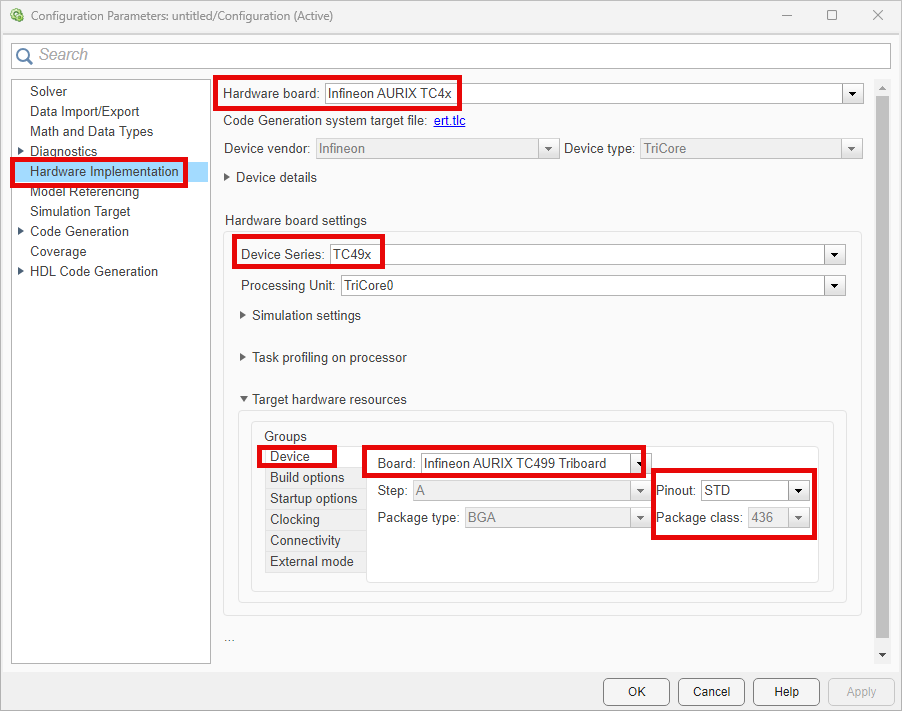Open the Device Series dropdown
This screenshot has width=902, height=711.
click(835, 254)
